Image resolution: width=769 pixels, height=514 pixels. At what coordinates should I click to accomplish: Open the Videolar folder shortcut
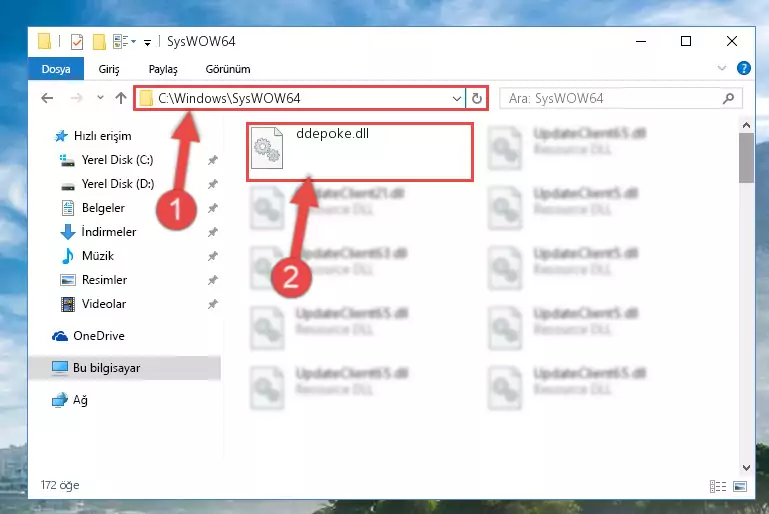[103, 304]
